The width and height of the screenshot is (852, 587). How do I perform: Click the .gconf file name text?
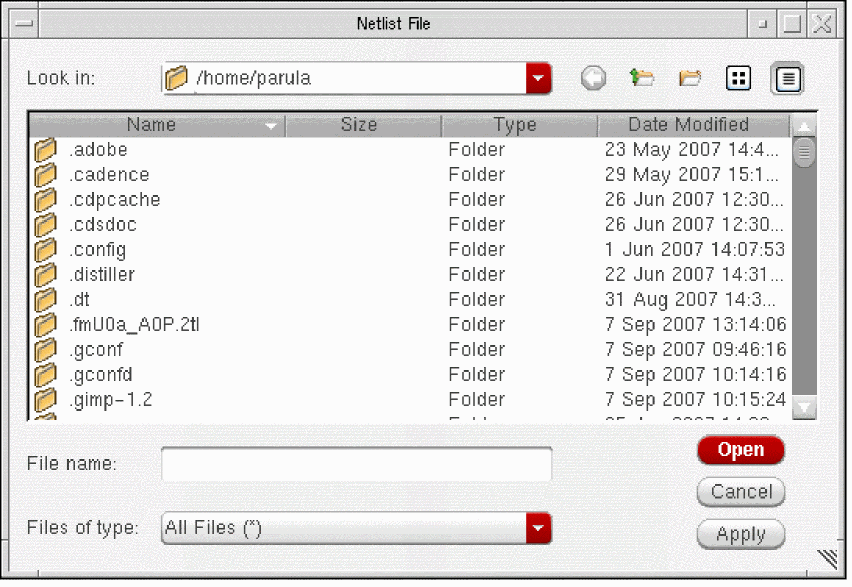click(x=96, y=350)
